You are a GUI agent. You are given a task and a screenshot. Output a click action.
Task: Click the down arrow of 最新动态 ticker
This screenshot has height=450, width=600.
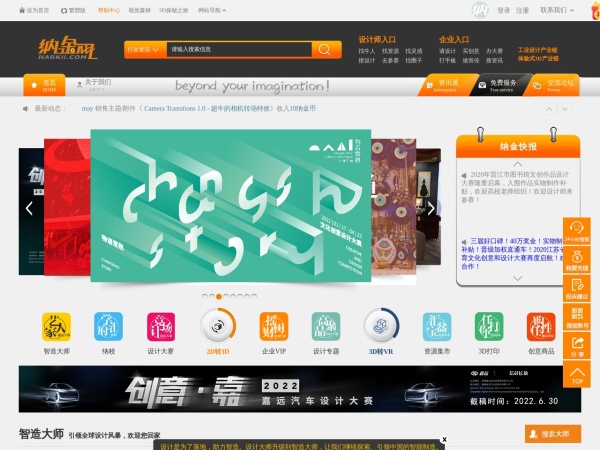[564, 109]
